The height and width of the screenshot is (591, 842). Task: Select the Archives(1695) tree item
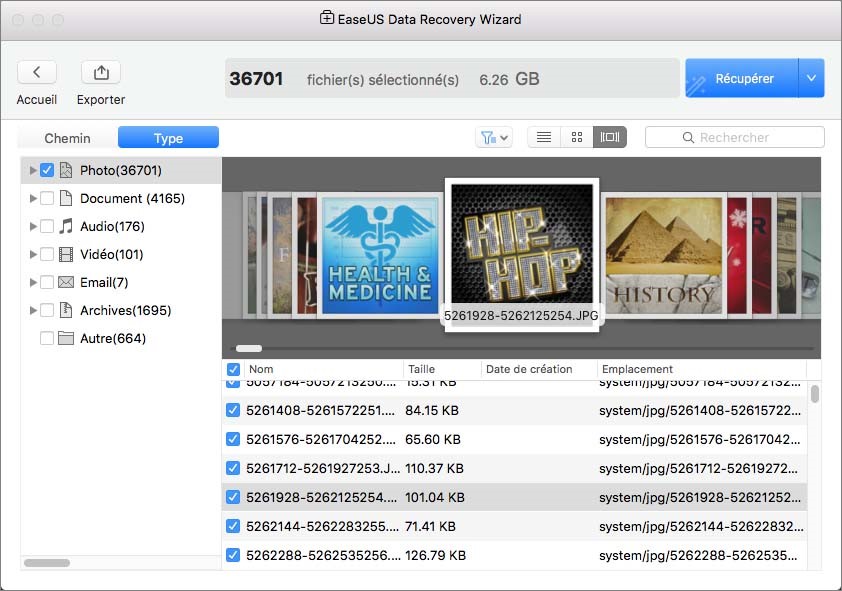tap(121, 310)
